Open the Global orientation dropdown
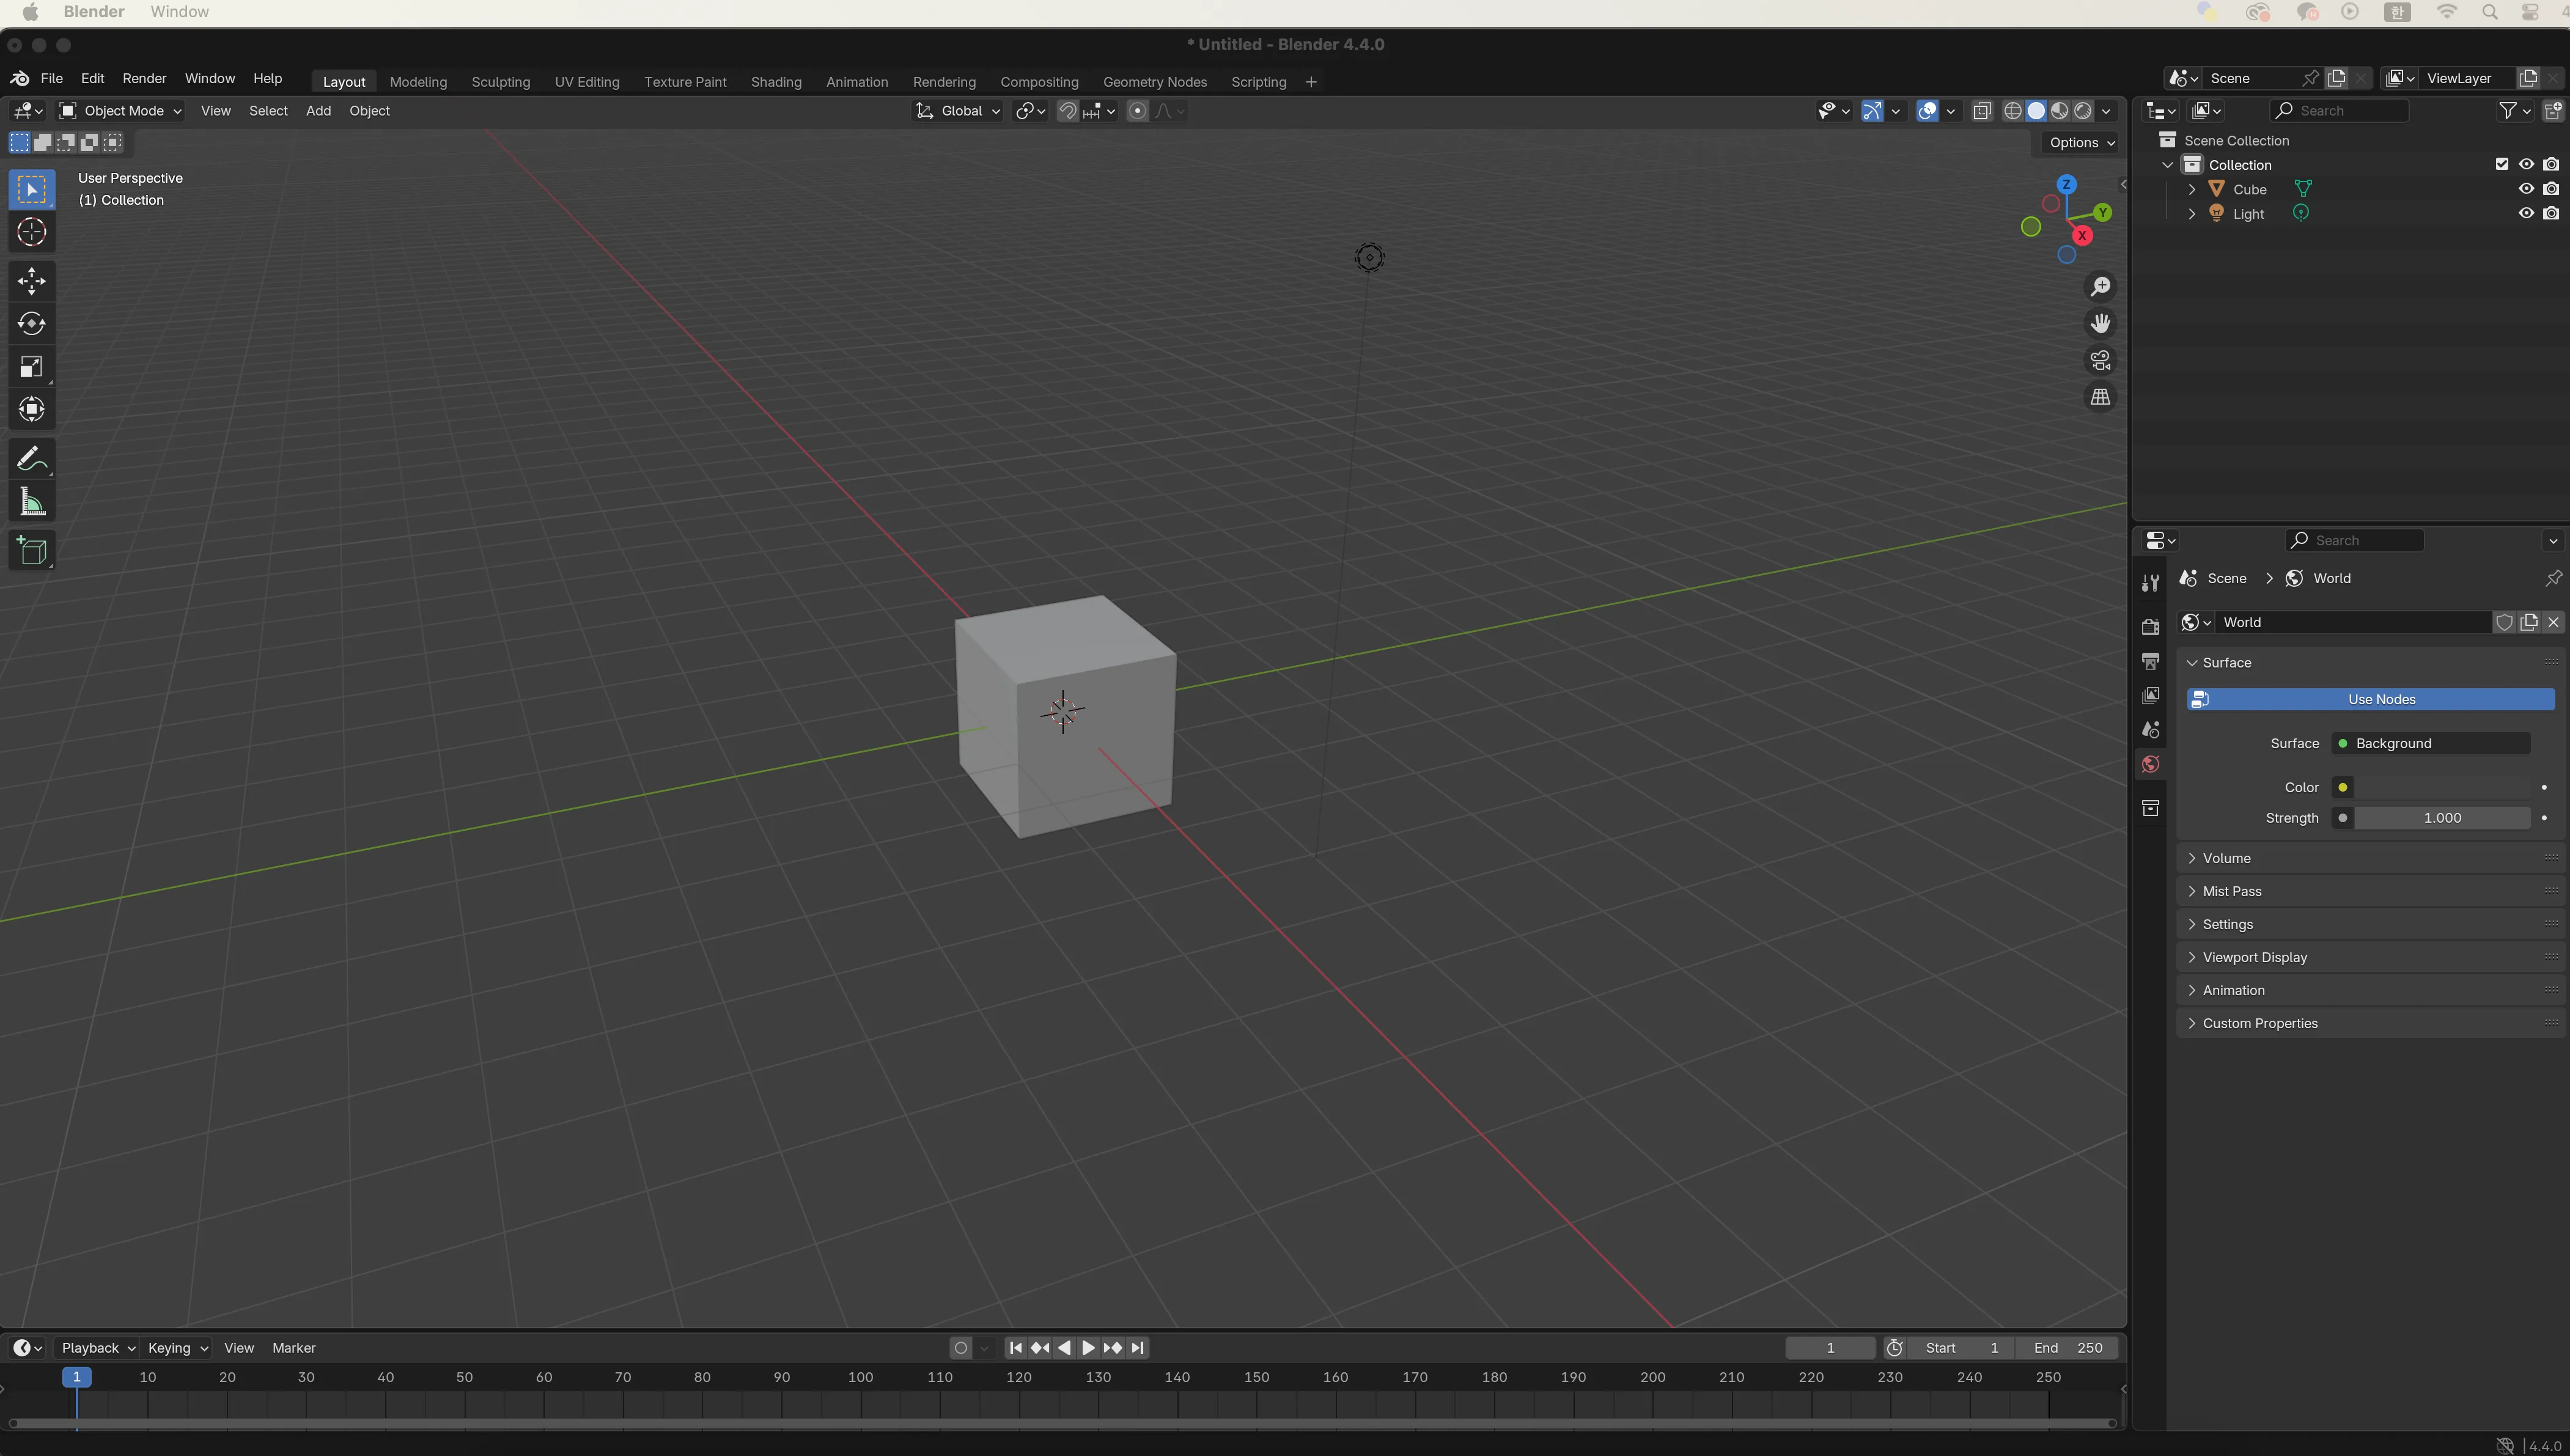 click(x=957, y=111)
